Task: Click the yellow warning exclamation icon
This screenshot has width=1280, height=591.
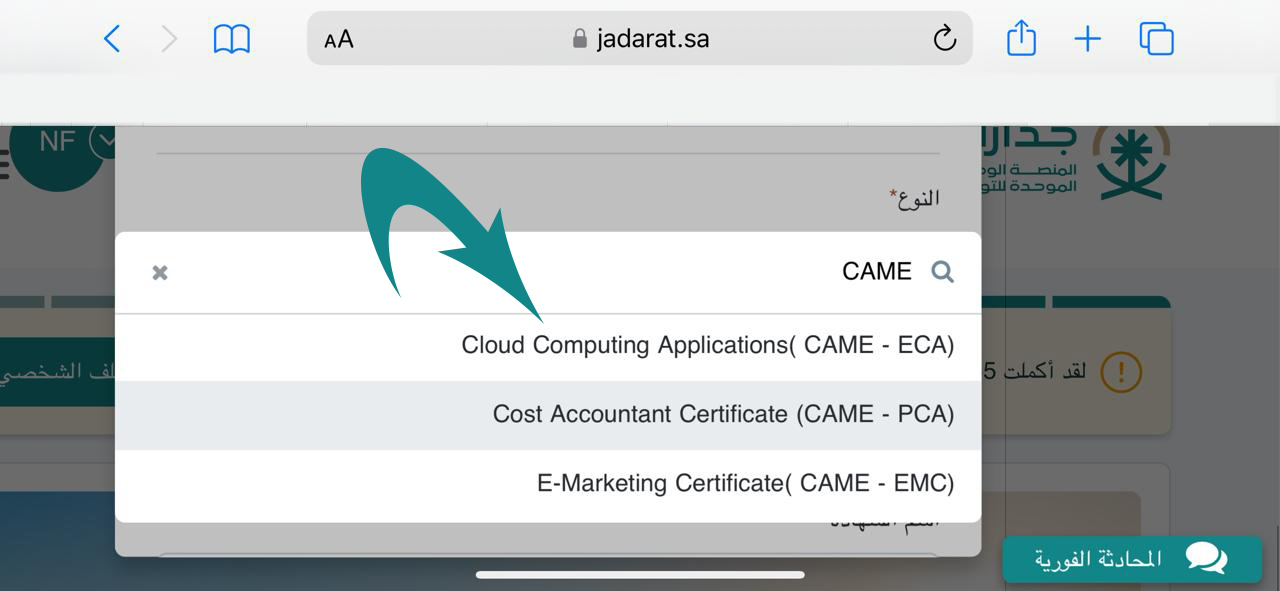Action: pos(1121,372)
